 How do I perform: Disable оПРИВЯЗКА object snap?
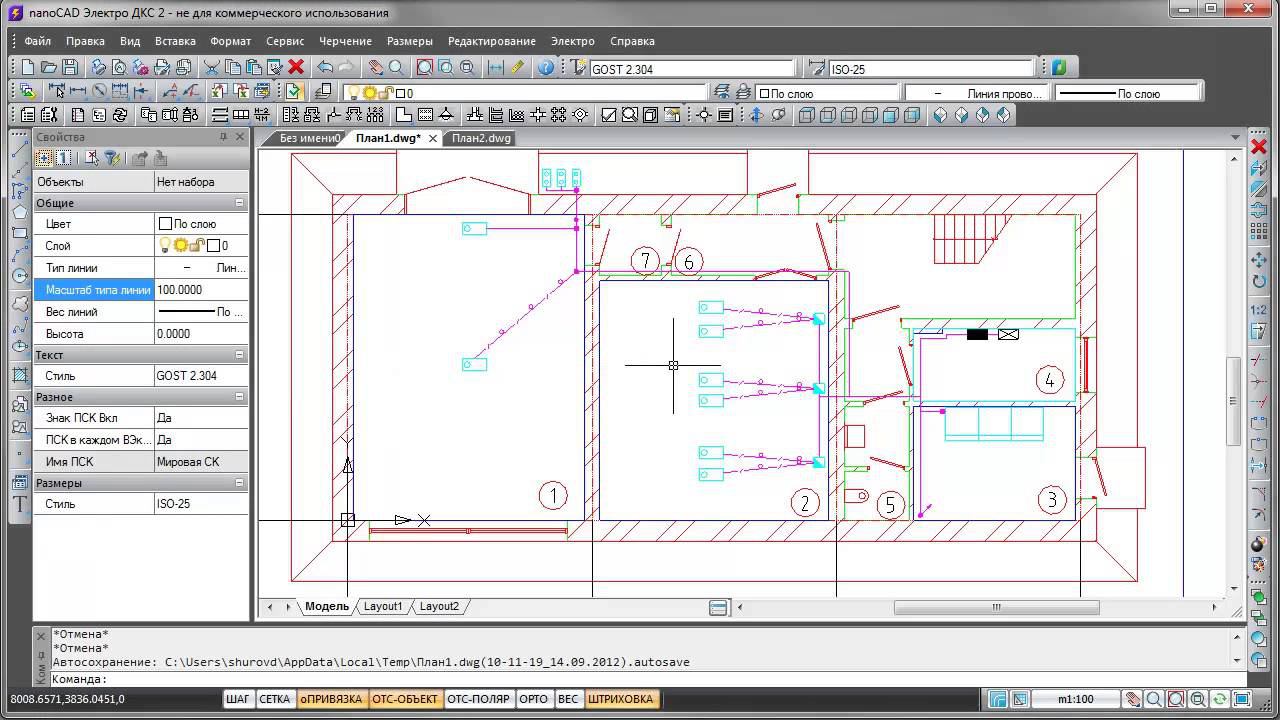click(331, 699)
